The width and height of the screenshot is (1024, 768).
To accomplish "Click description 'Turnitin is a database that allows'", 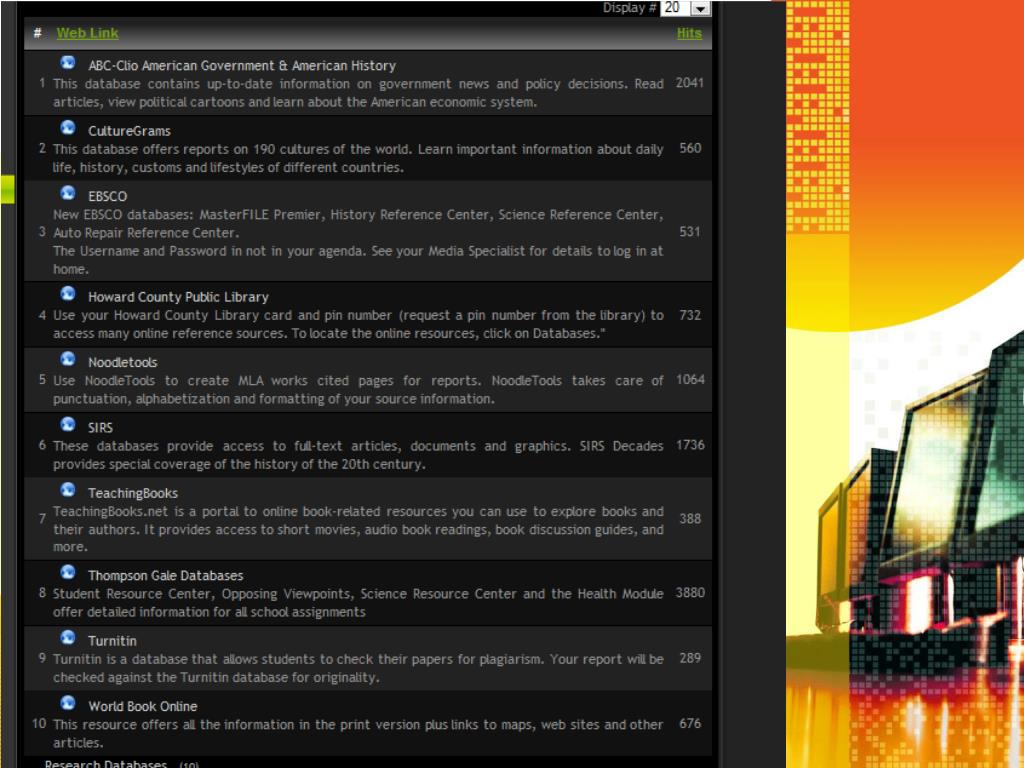I will tap(358, 668).
